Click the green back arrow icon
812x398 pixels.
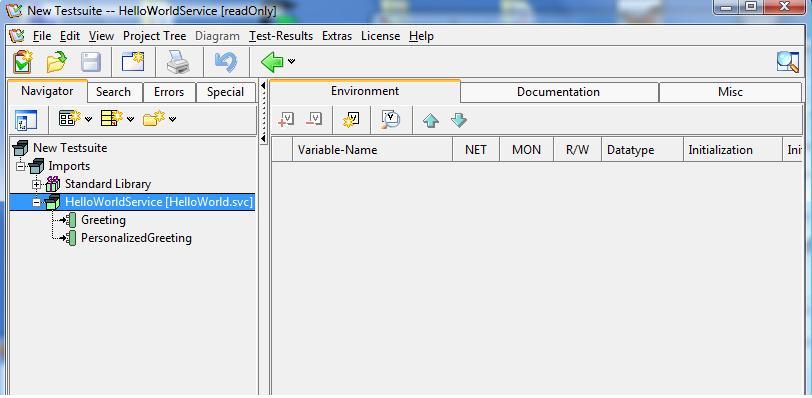[272, 62]
